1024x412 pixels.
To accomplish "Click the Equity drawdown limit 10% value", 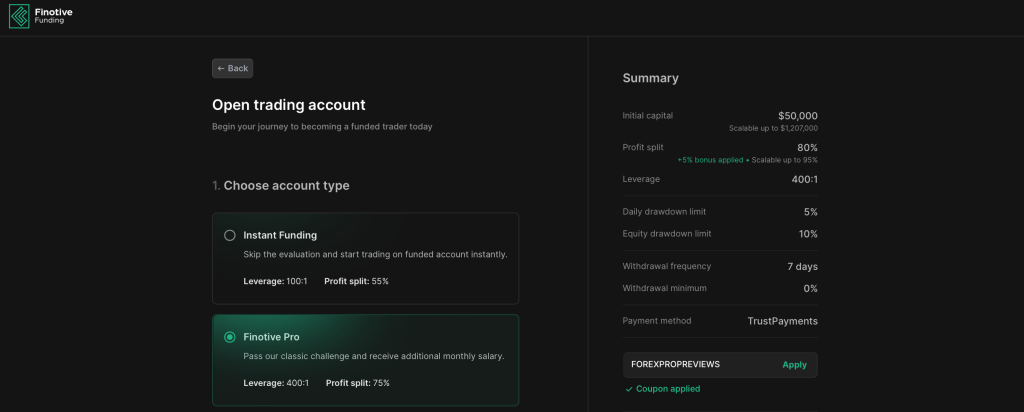I will [x=808, y=234].
